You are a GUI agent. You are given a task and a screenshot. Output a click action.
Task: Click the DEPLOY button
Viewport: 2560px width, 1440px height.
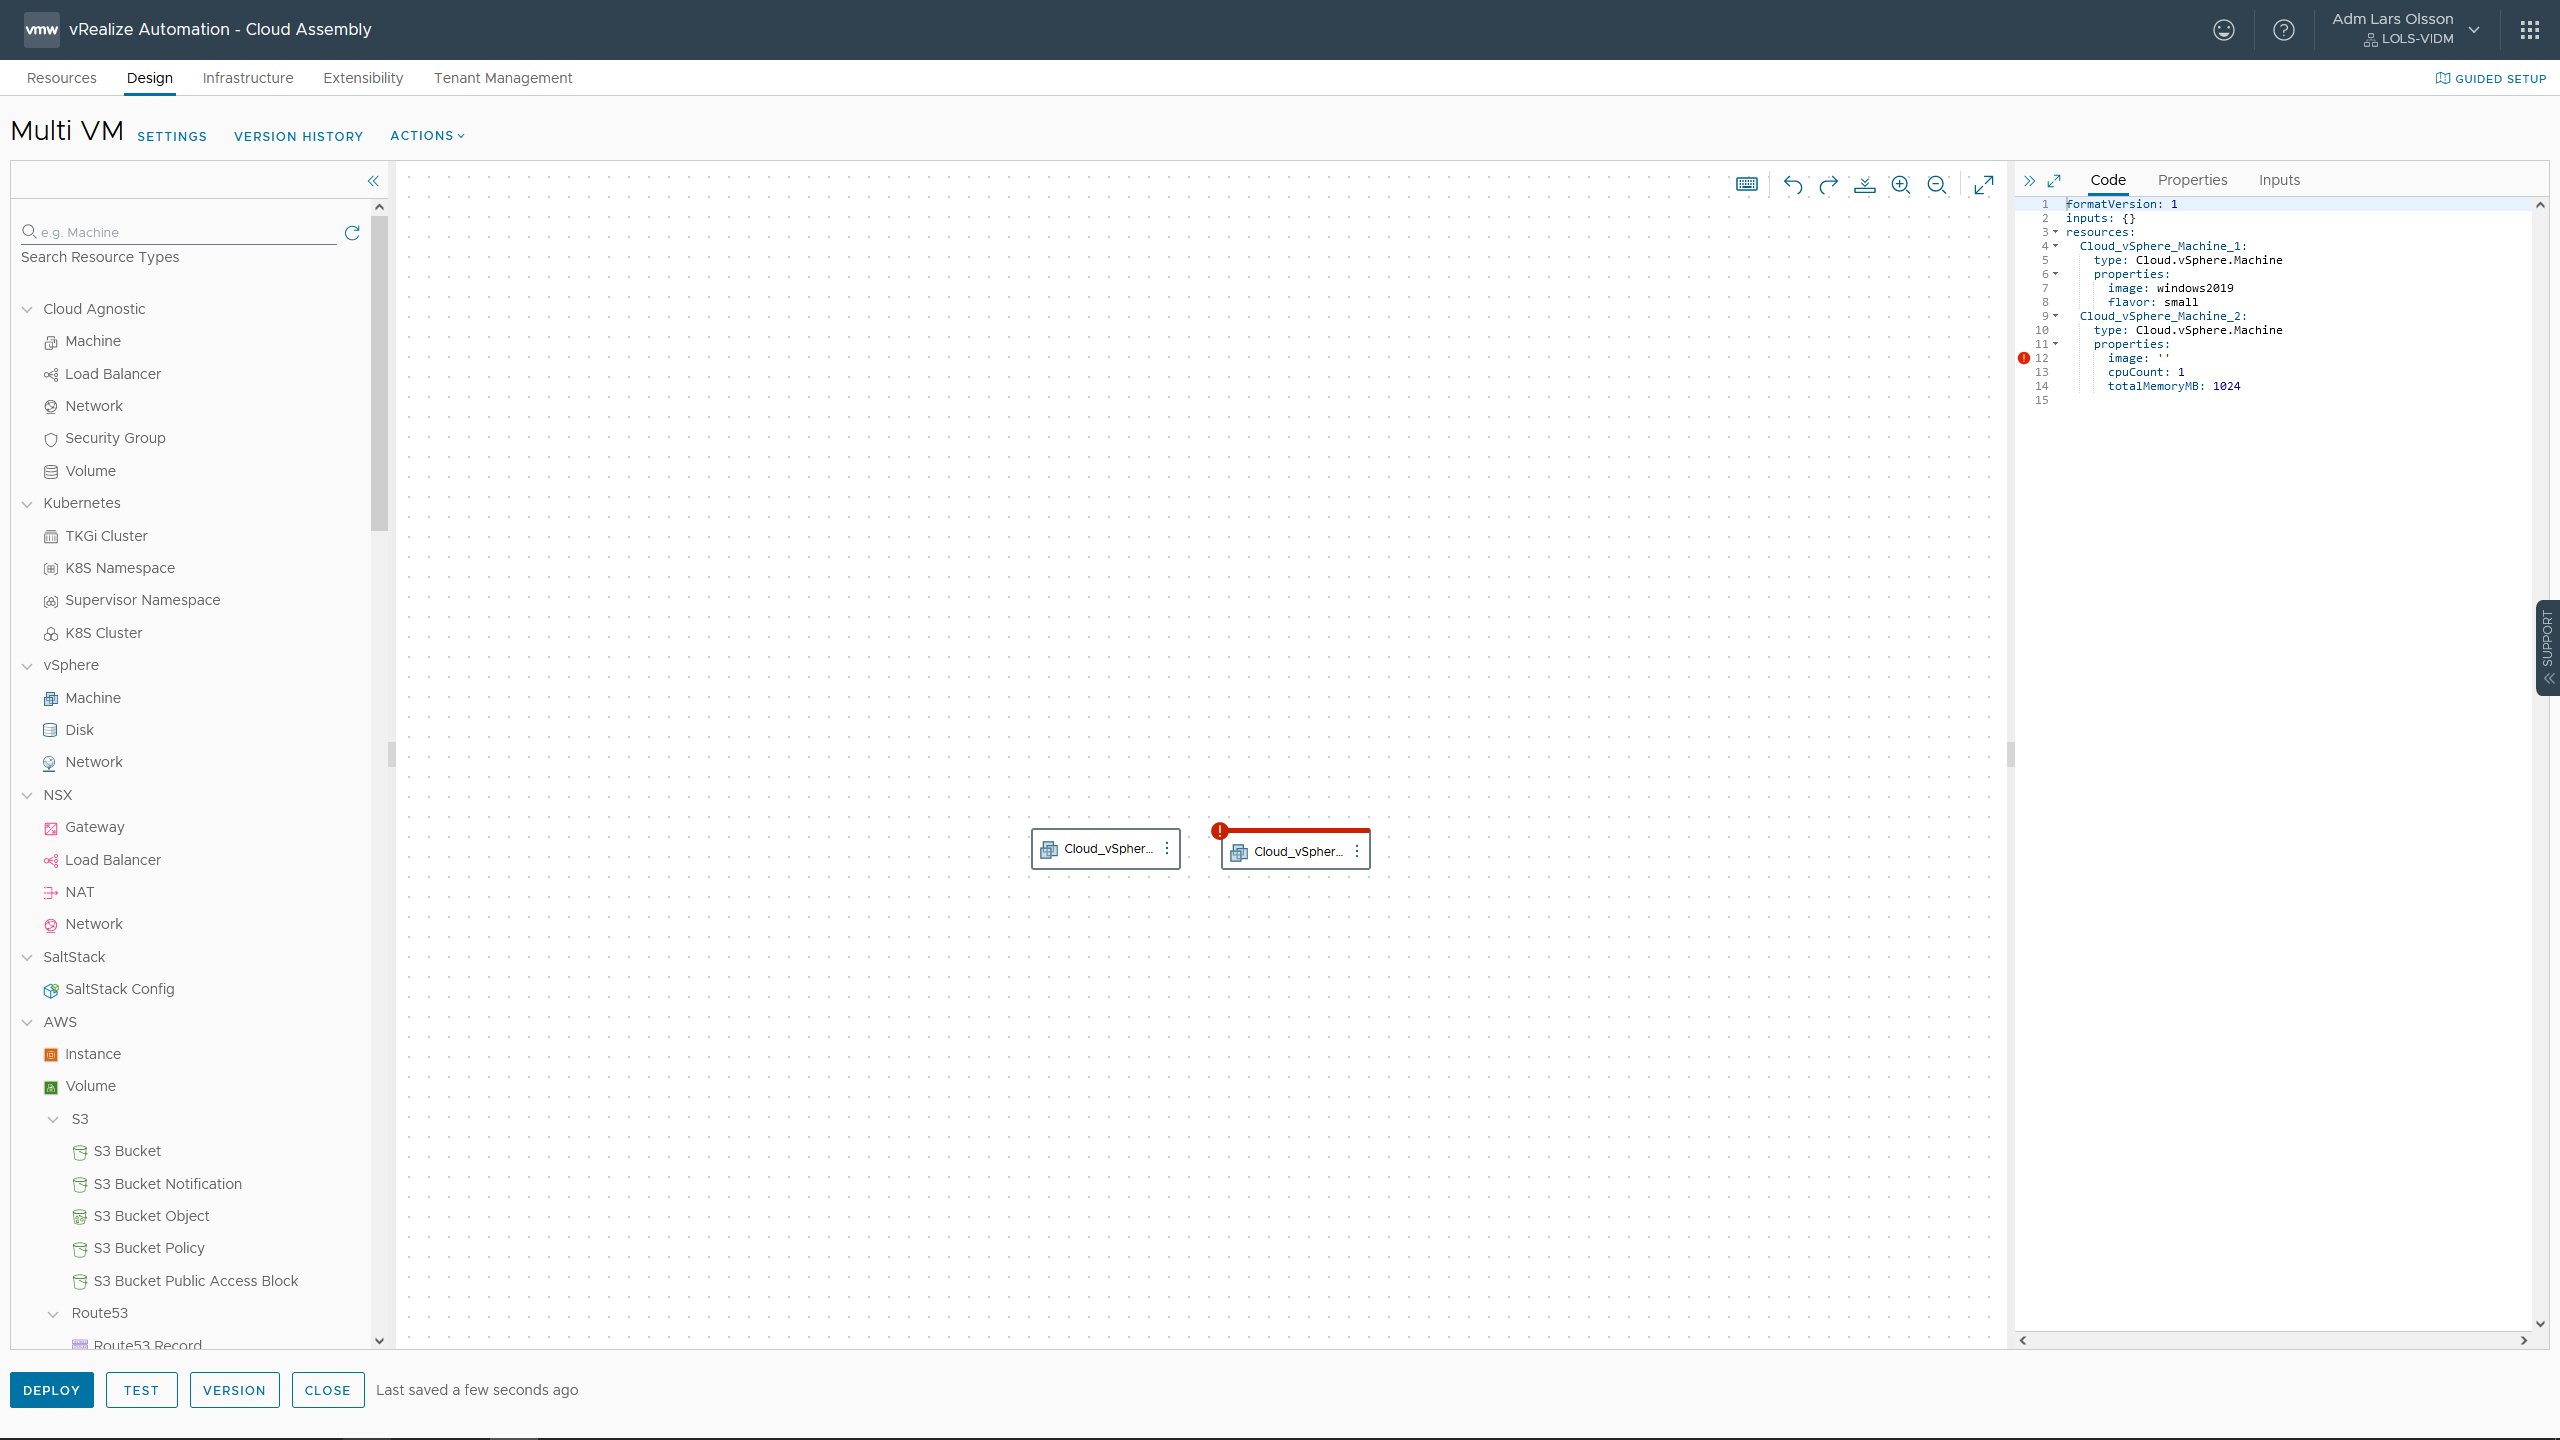52,1390
